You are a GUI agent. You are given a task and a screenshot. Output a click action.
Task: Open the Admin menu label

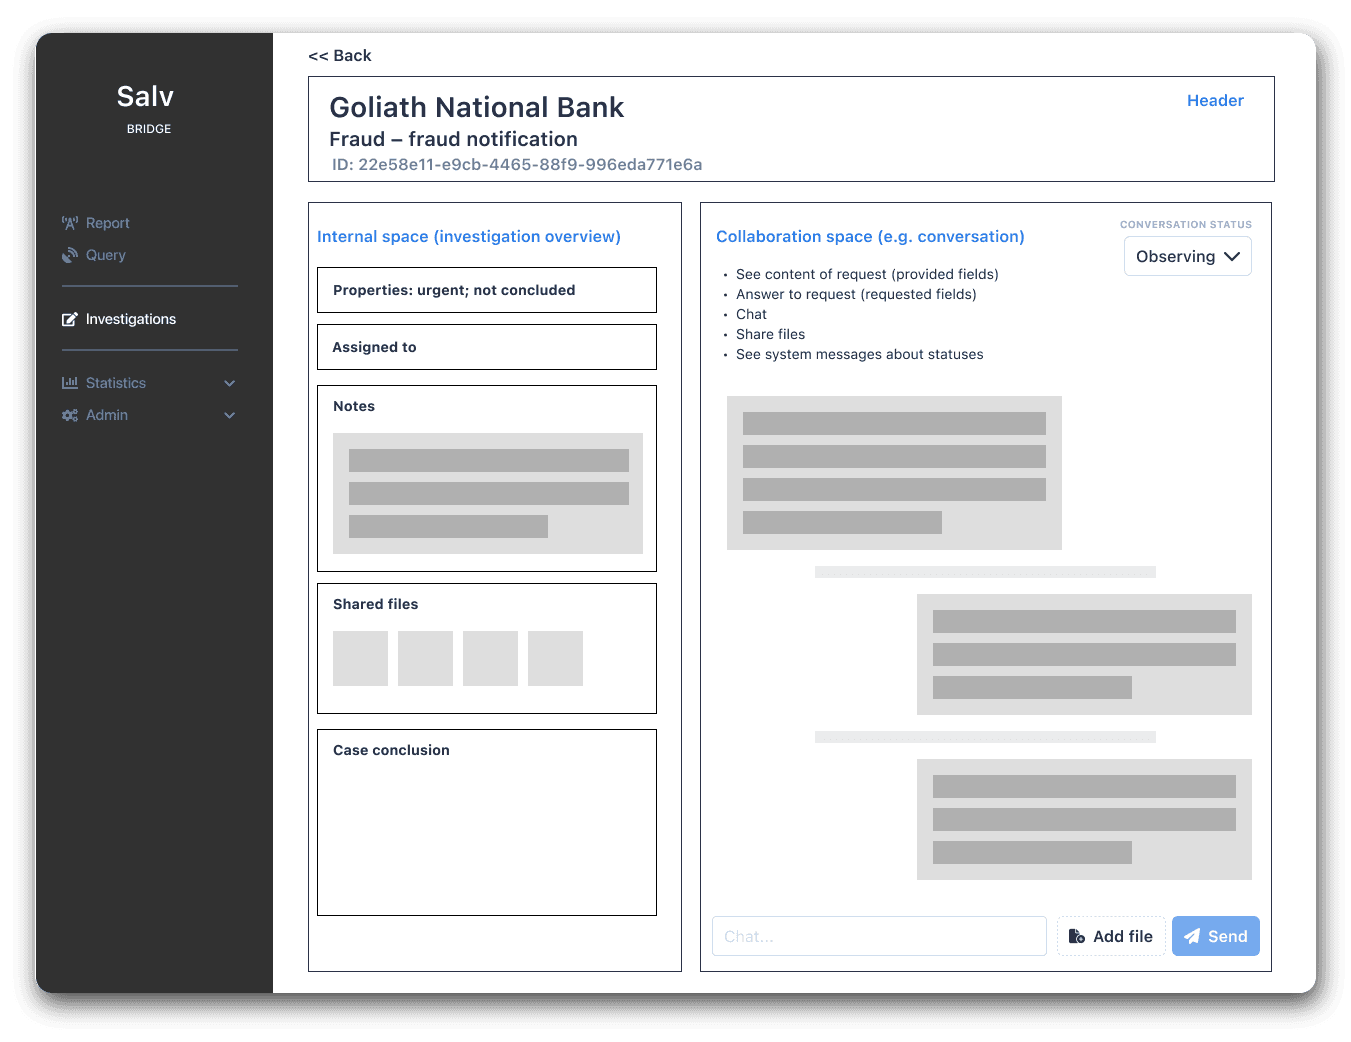pyautogui.click(x=107, y=415)
